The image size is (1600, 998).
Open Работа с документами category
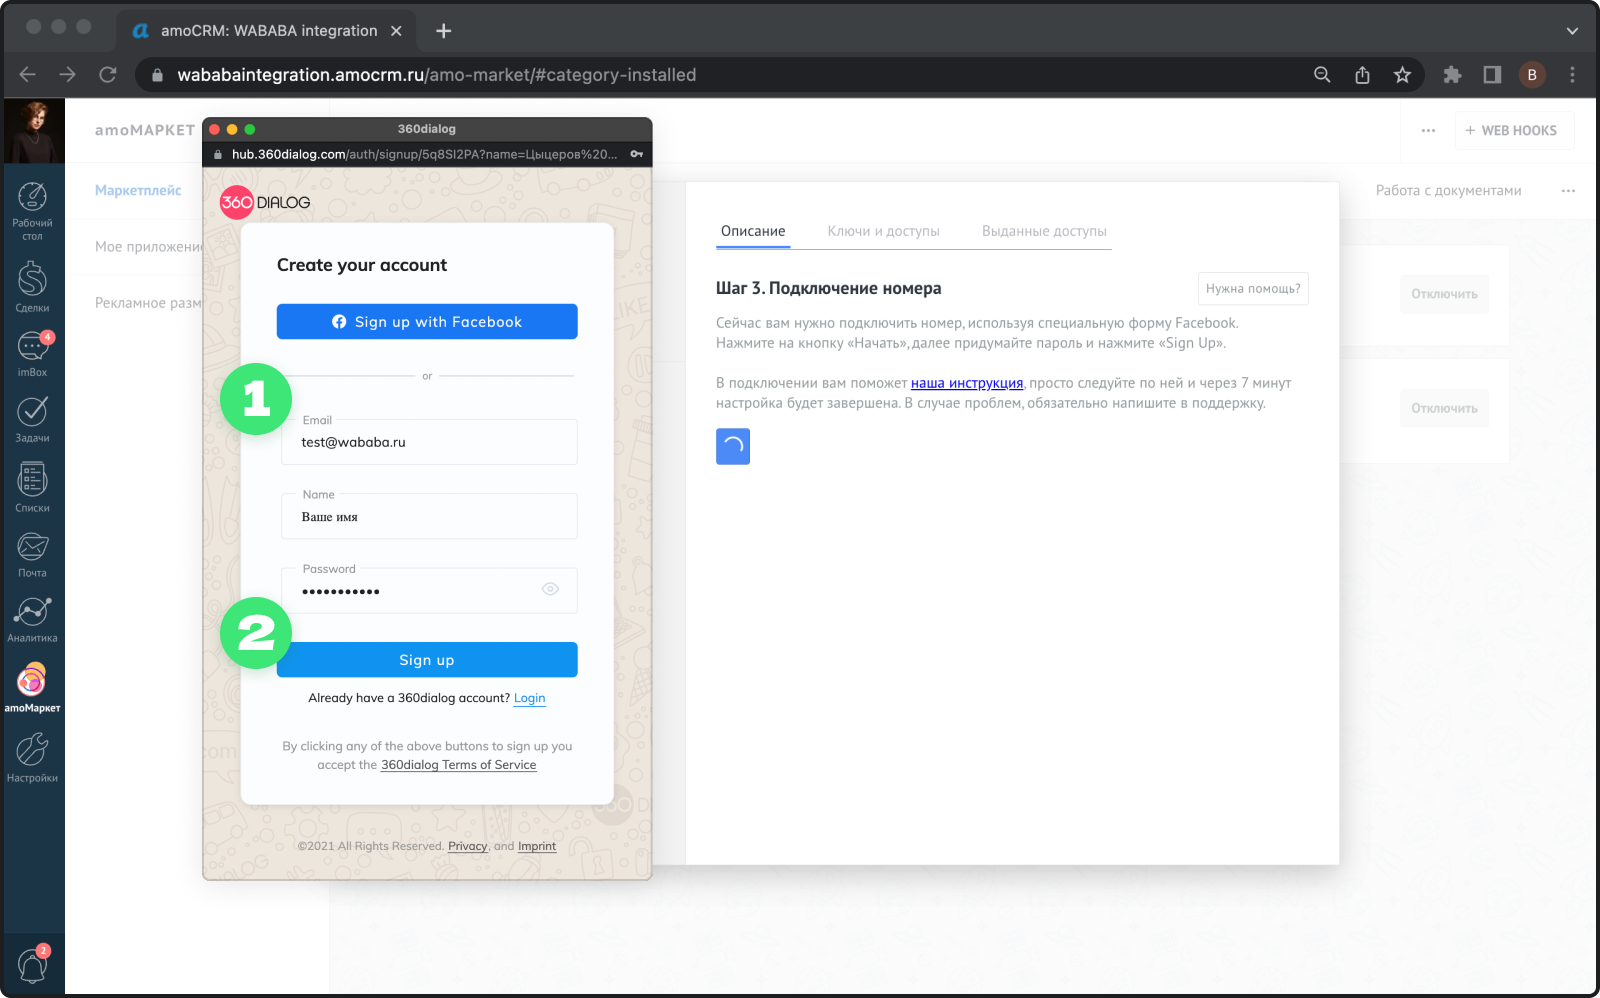[x=1448, y=190]
